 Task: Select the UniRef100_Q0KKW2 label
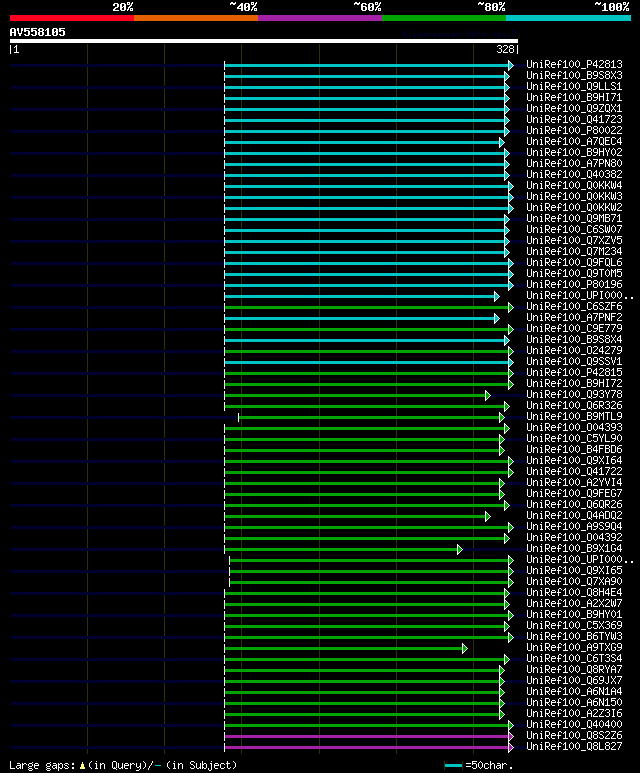574,208
